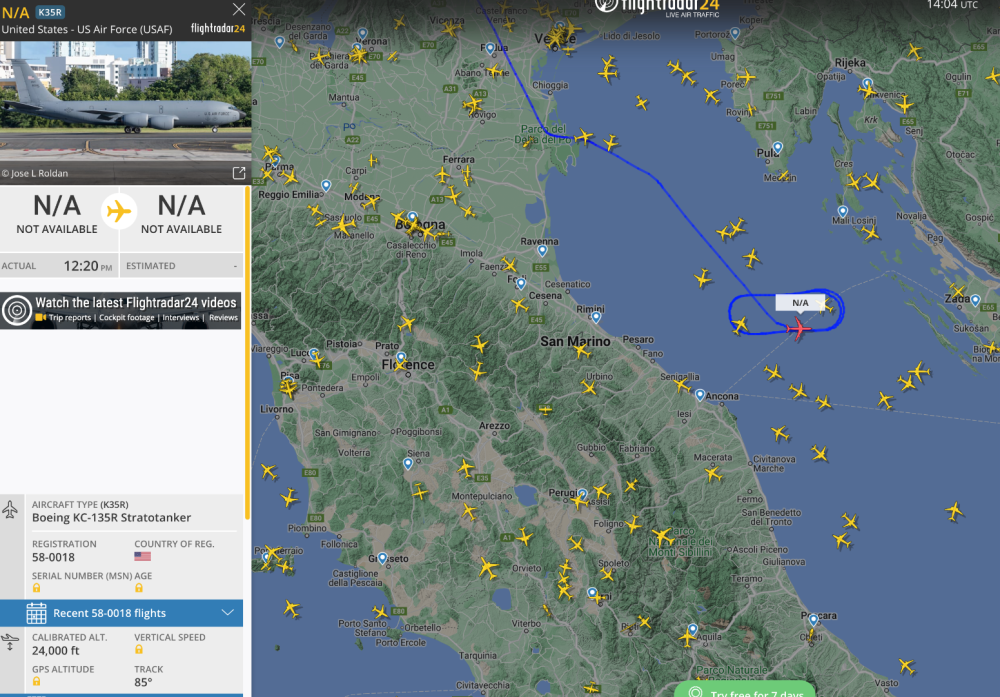Open the Trip reports video link
1000x697 pixels.
(x=70, y=318)
